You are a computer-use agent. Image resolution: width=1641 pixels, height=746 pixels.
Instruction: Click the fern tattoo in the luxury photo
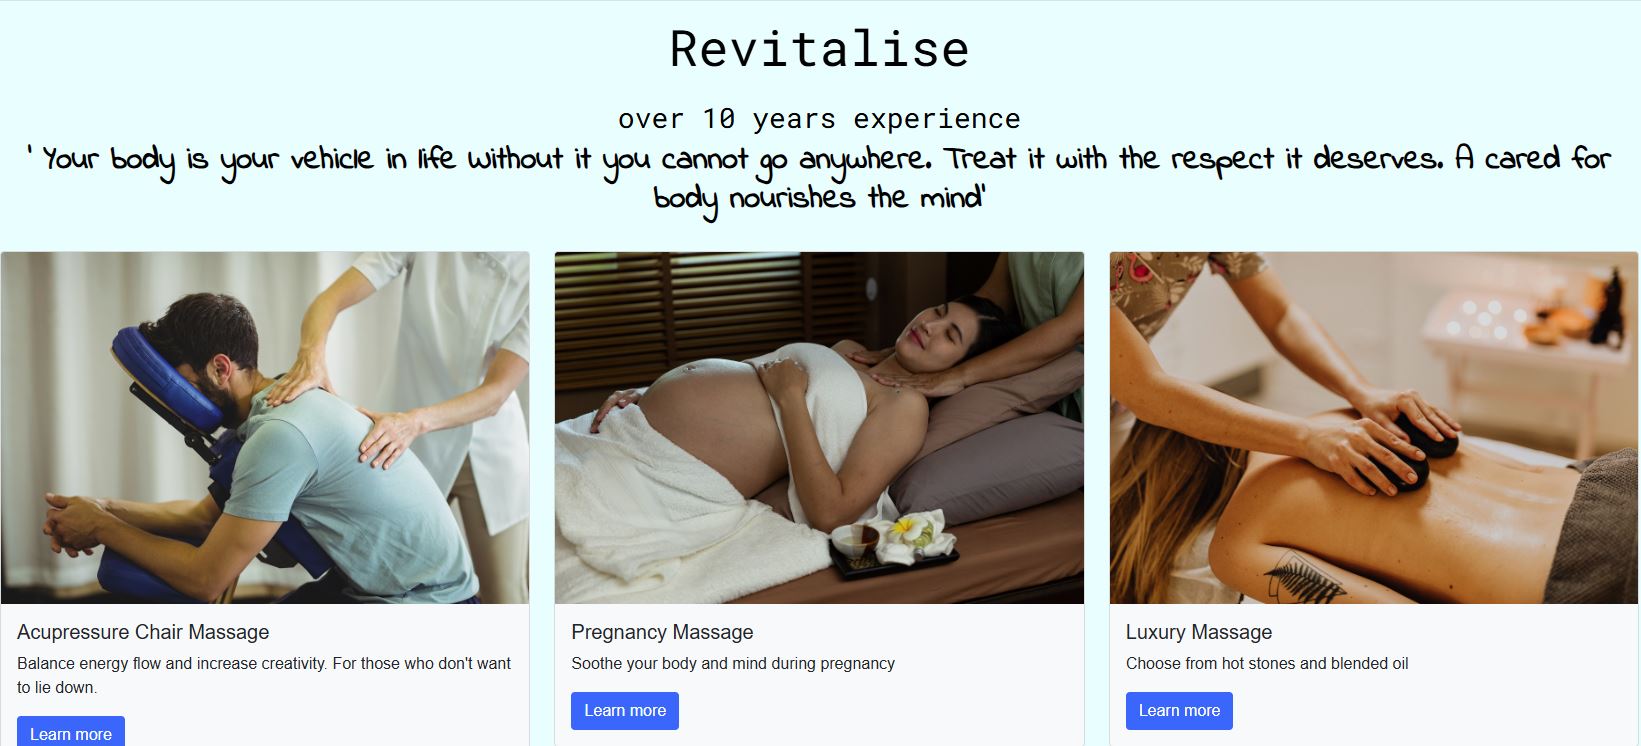(1303, 577)
